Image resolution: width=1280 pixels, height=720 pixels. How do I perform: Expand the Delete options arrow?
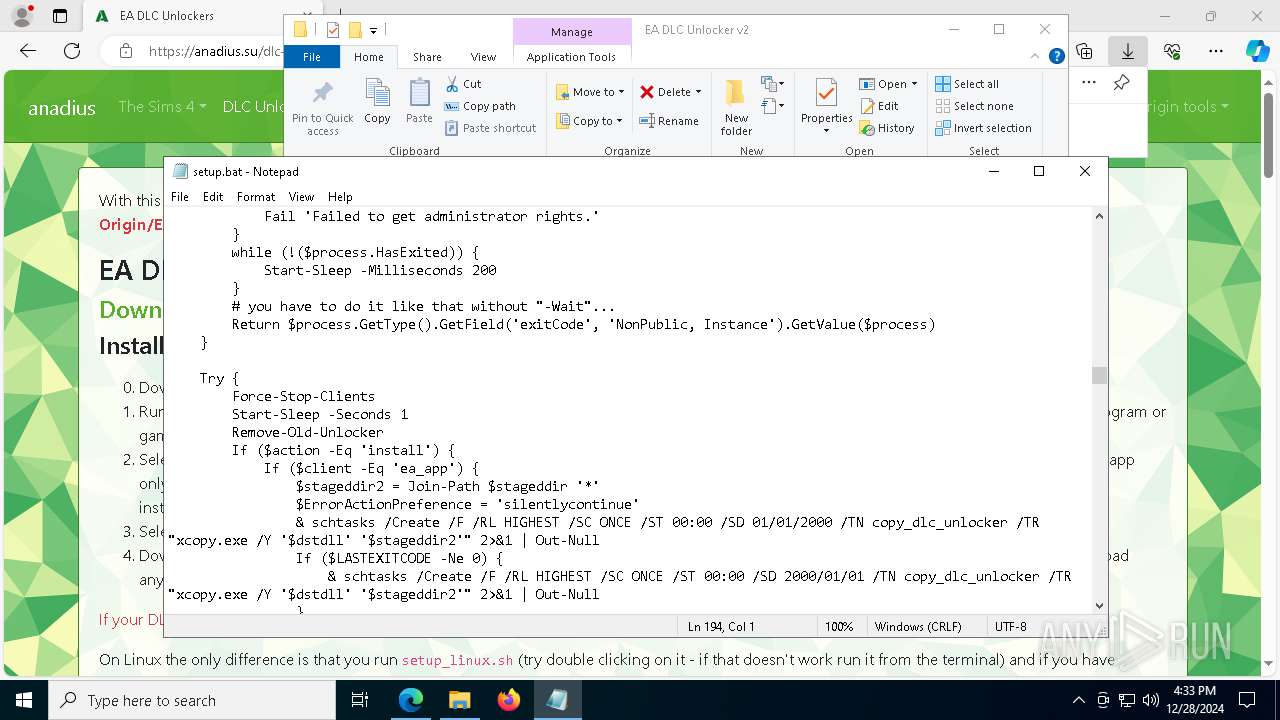tap(698, 92)
